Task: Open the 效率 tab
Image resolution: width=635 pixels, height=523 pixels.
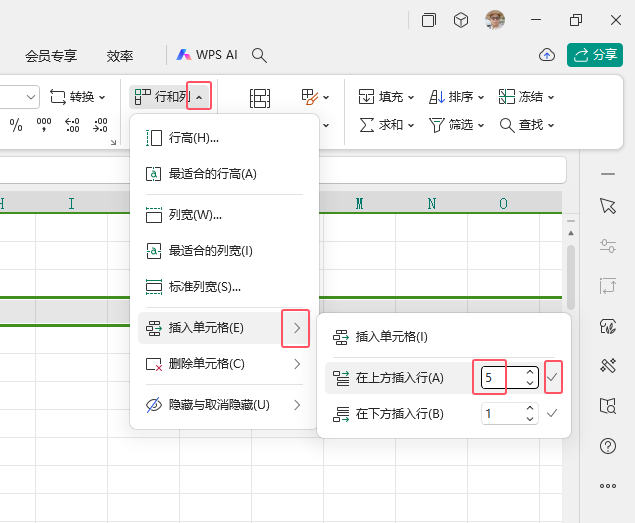Action: point(120,56)
